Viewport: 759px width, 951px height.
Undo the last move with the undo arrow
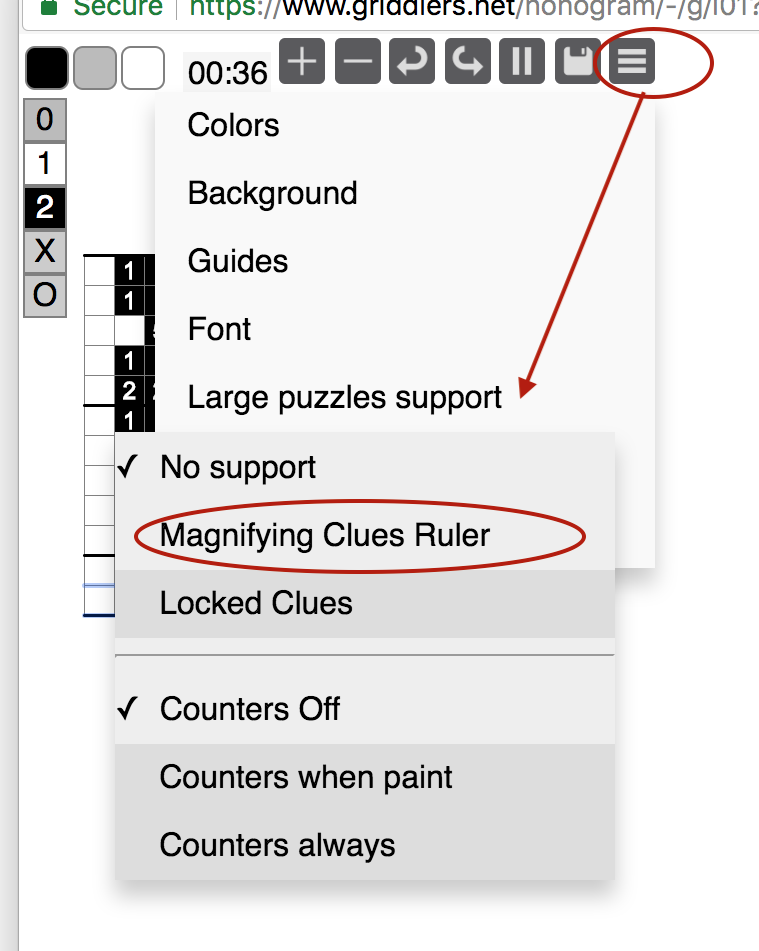(x=412, y=61)
